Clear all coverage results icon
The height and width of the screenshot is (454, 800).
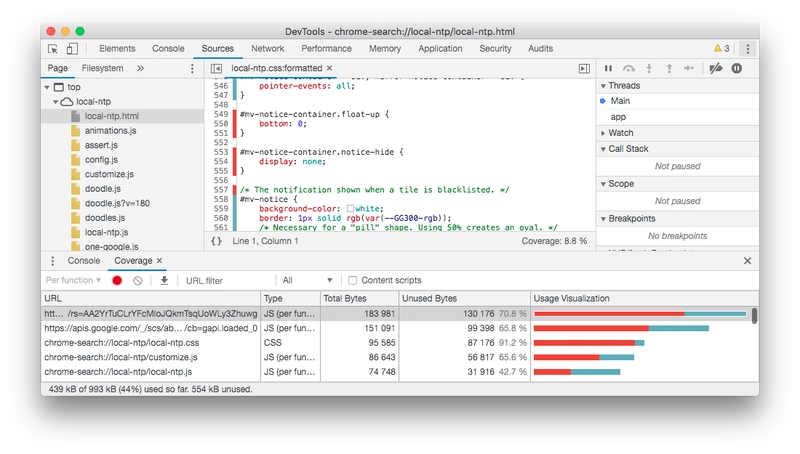point(137,280)
